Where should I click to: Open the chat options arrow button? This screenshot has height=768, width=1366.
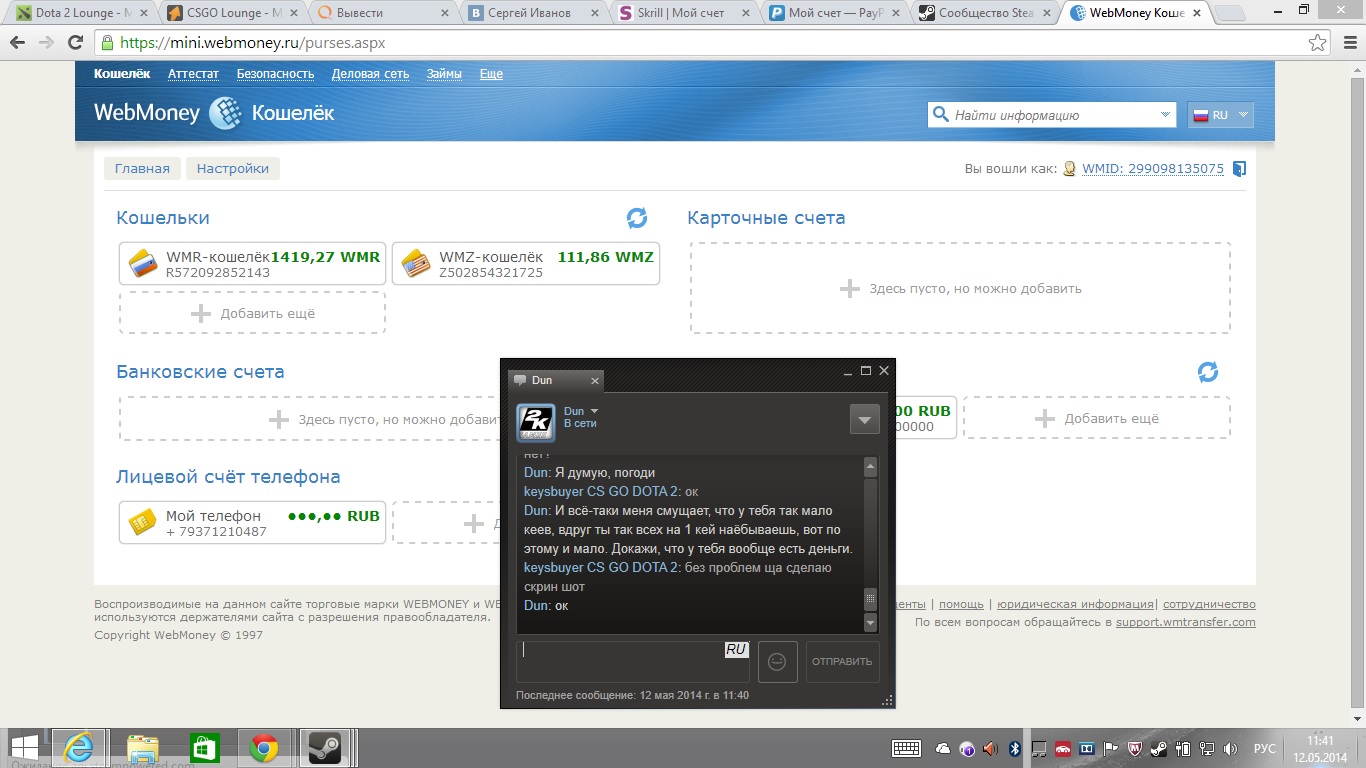(x=864, y=419)
